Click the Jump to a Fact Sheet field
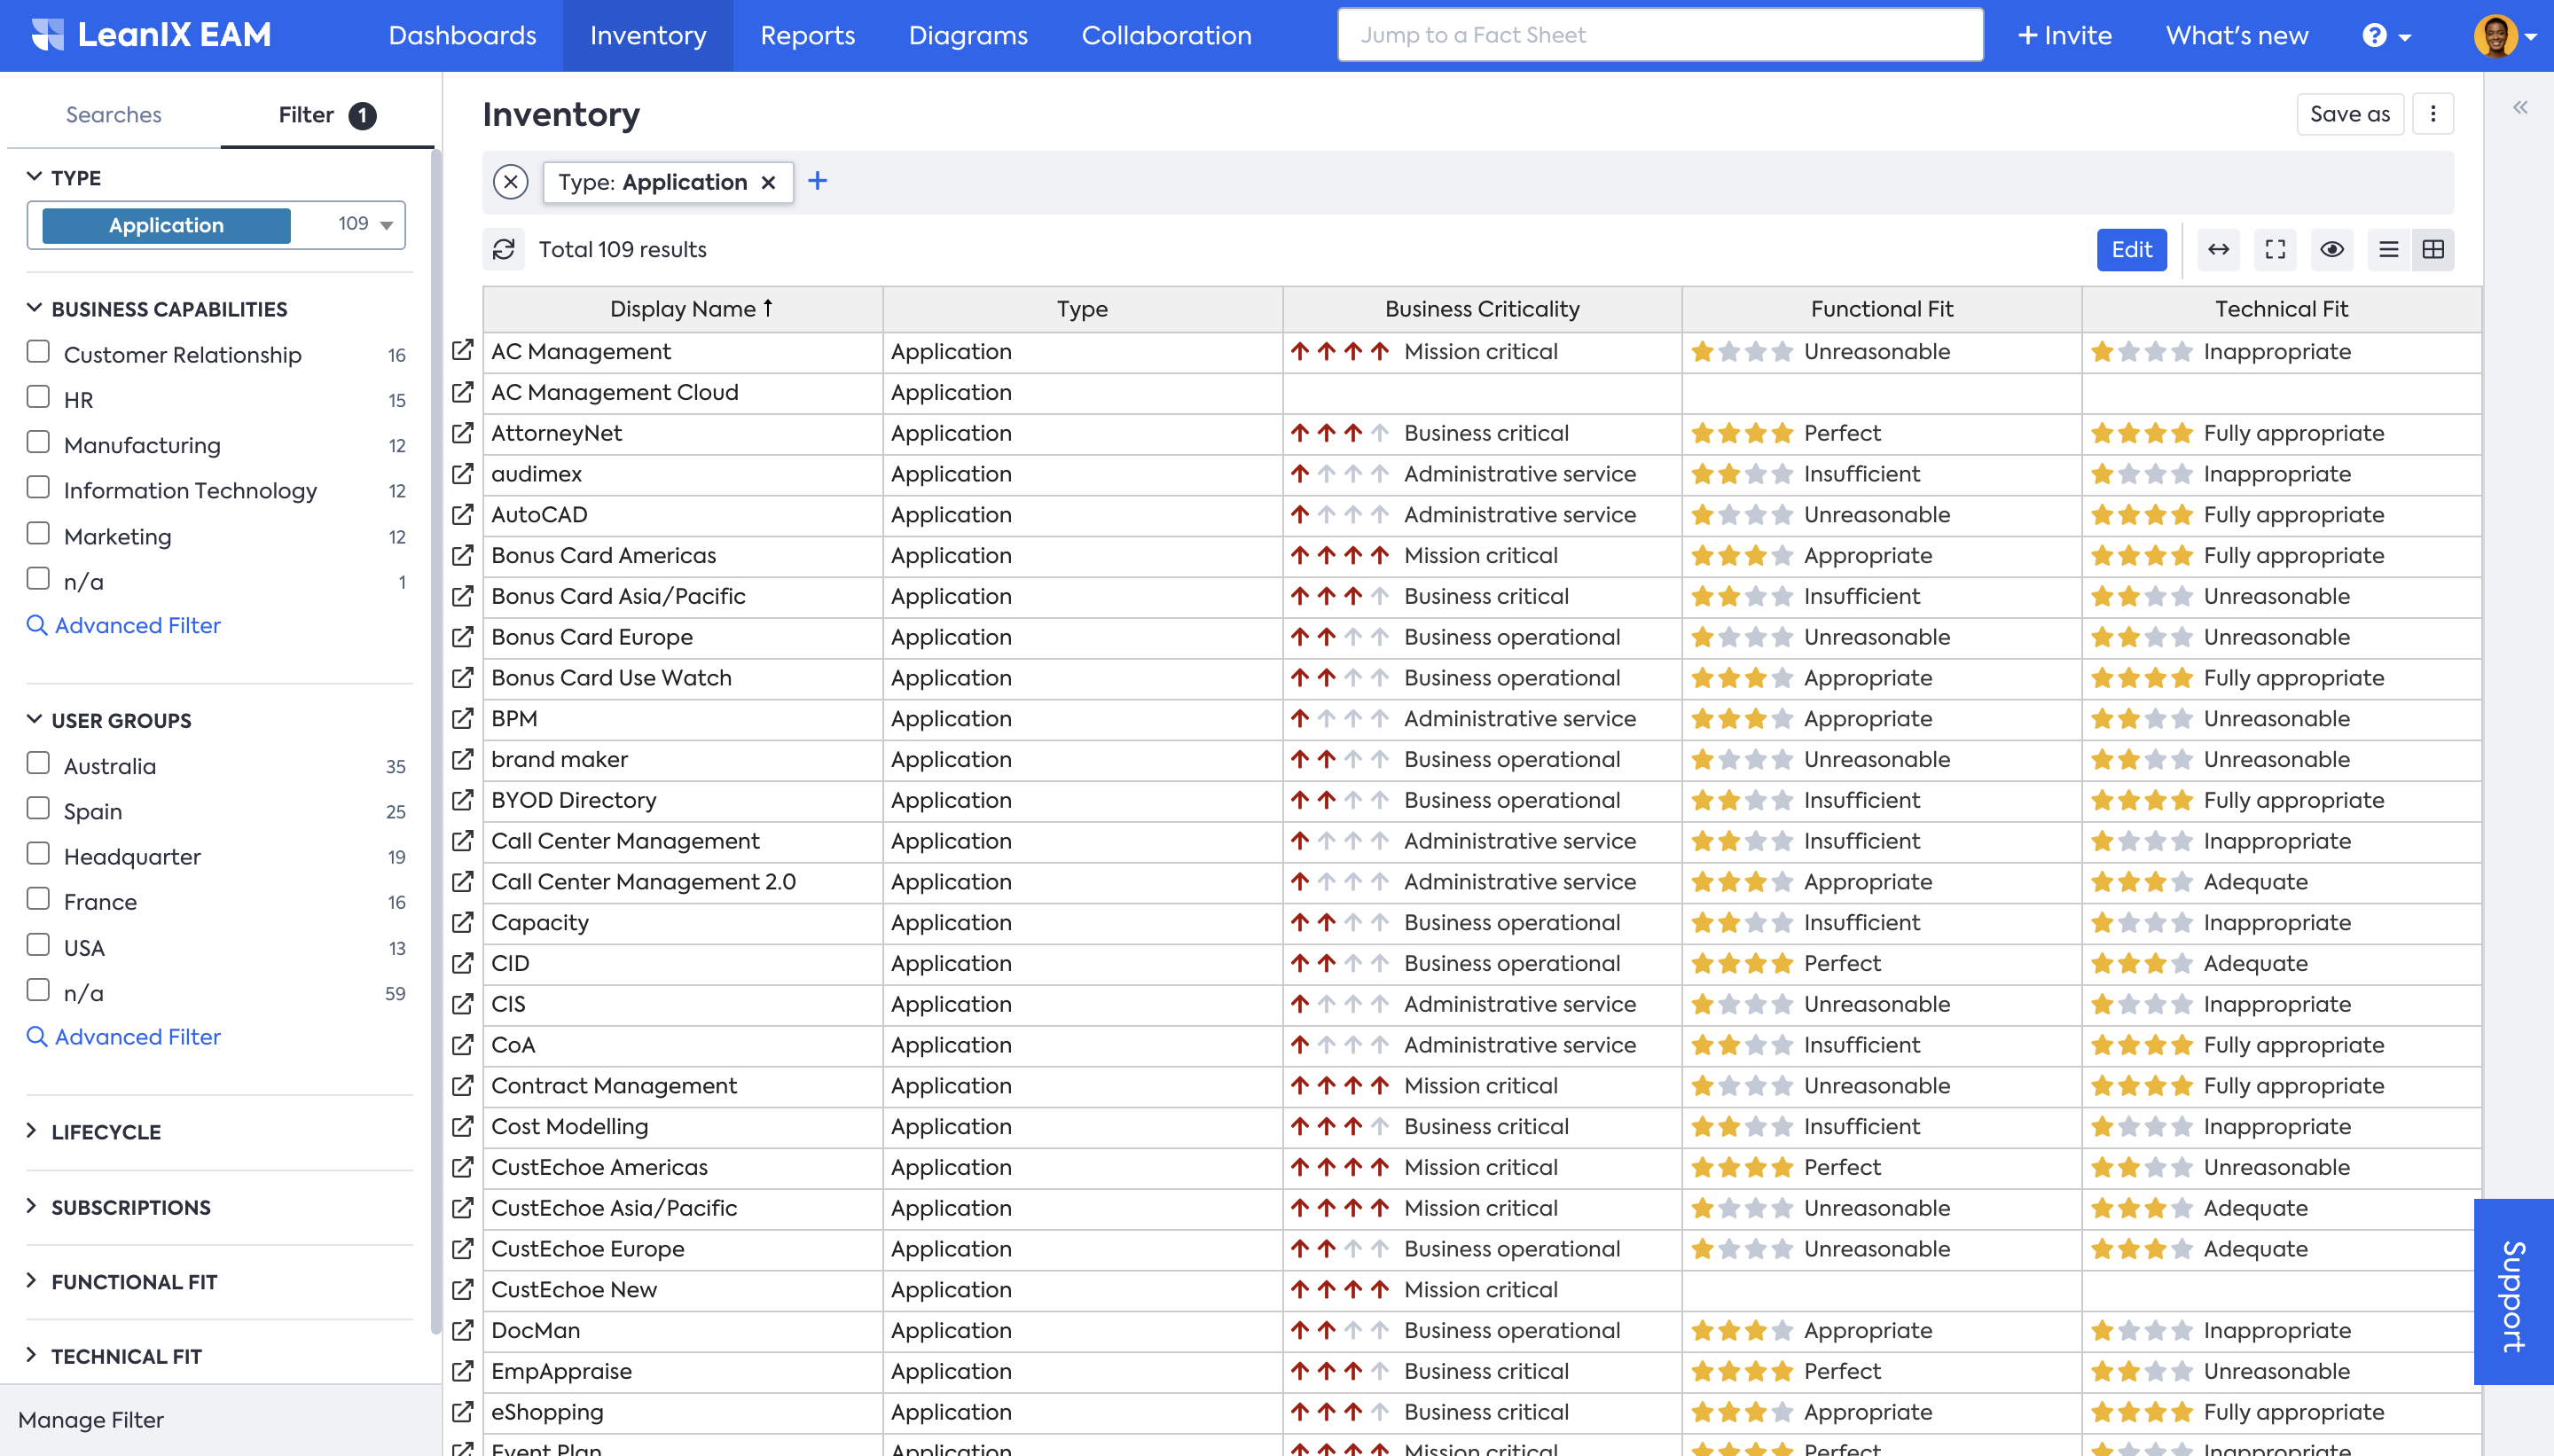The width and height of the screenshot is (2554, 1456). (1660, 35)
